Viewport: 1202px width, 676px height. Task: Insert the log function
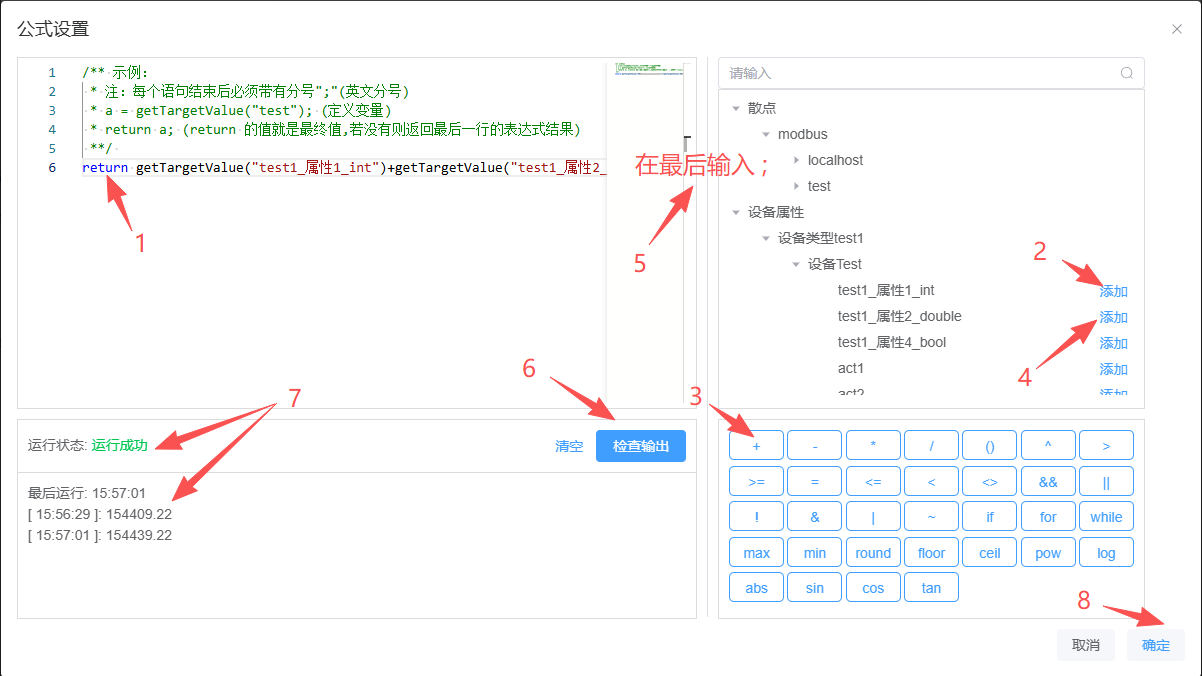click(1106, 553)
